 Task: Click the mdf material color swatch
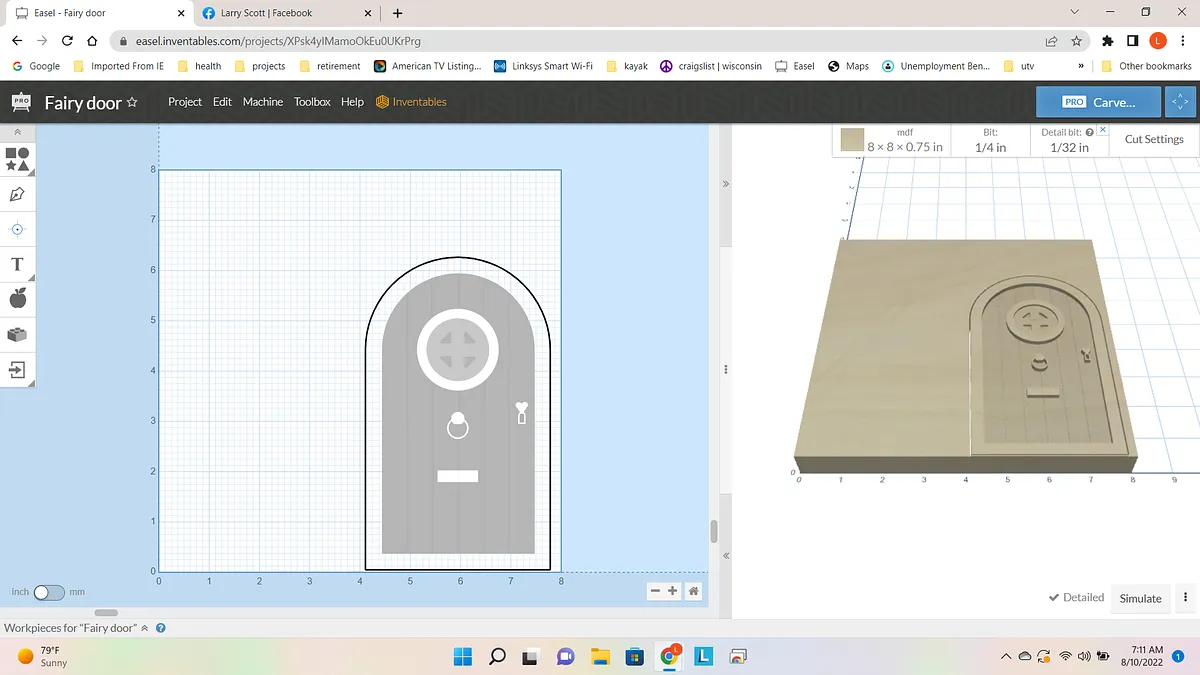click(851, 140)
